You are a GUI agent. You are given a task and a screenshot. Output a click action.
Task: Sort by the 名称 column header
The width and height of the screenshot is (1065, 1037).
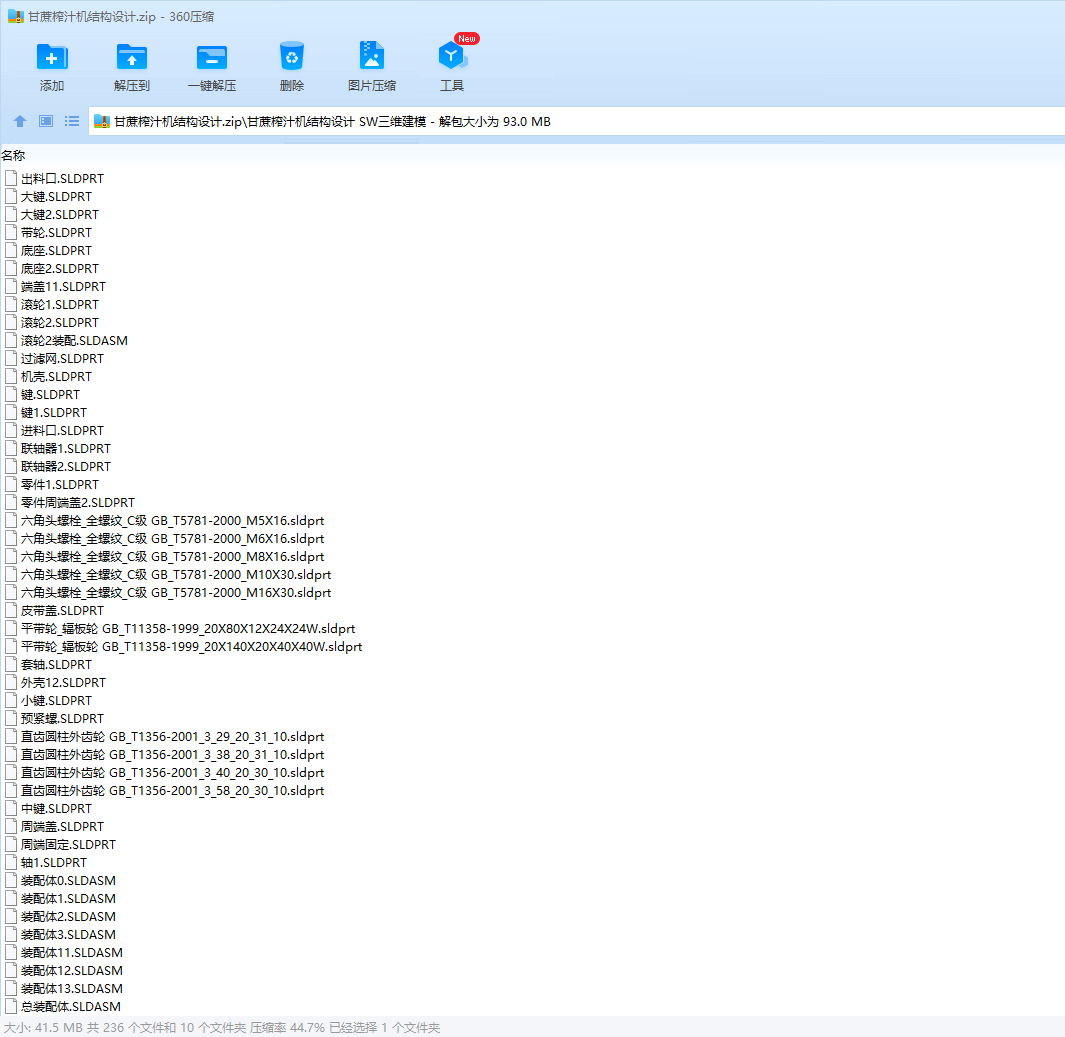point(13,156)
